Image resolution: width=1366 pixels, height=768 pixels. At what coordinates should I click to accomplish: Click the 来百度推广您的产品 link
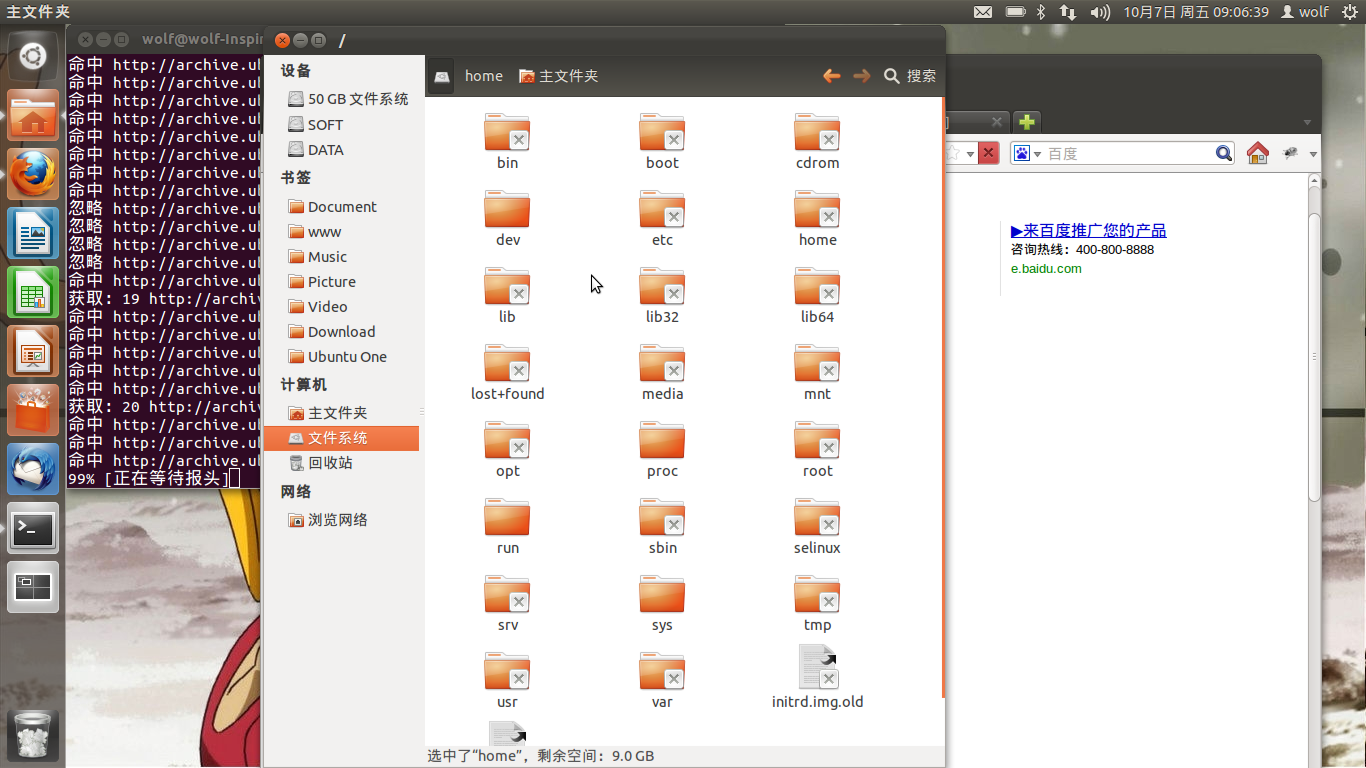tap(1088, 230)
